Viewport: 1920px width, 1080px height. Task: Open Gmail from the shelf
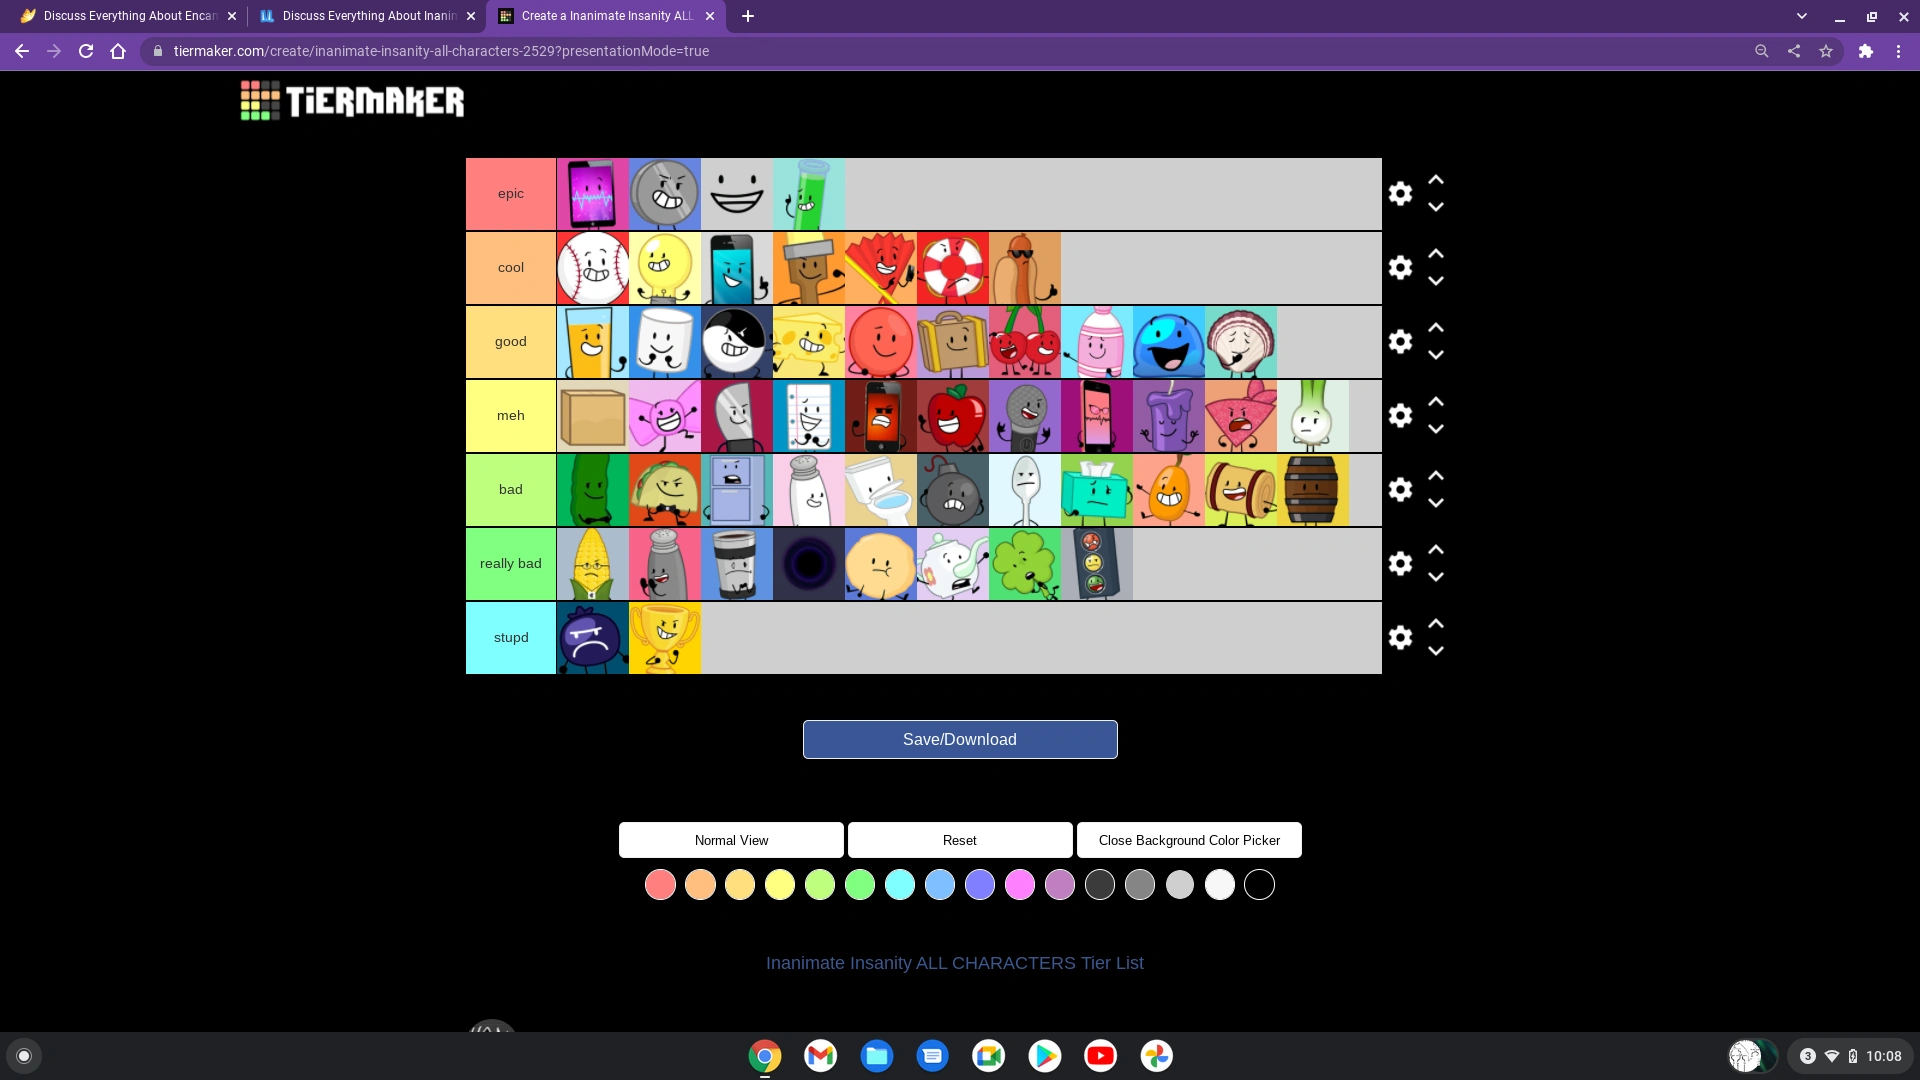click(x=820, y=1055)
